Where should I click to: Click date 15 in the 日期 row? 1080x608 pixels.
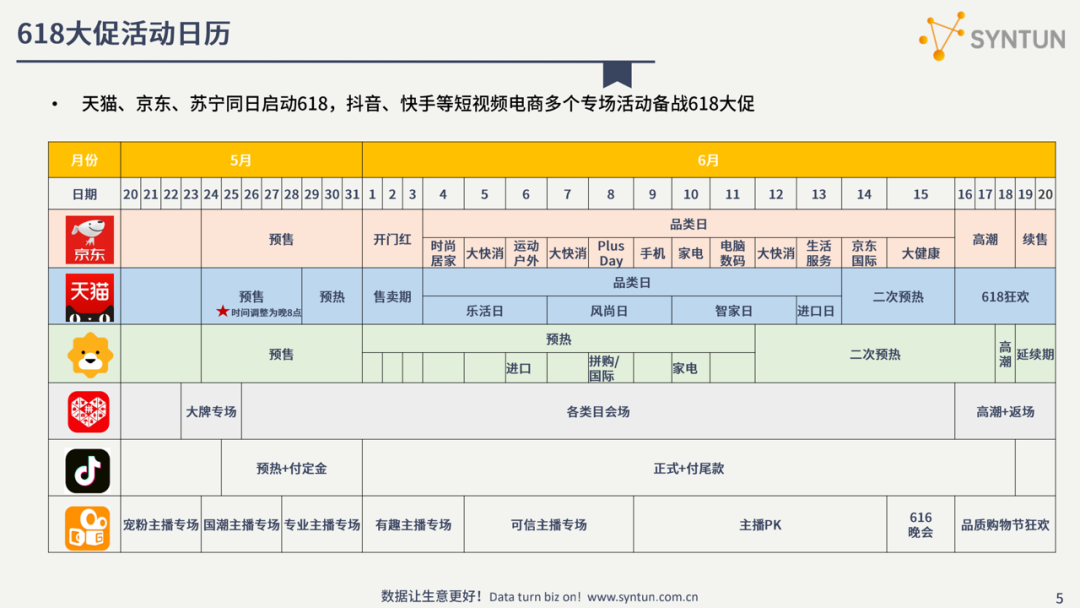point(920,194)
